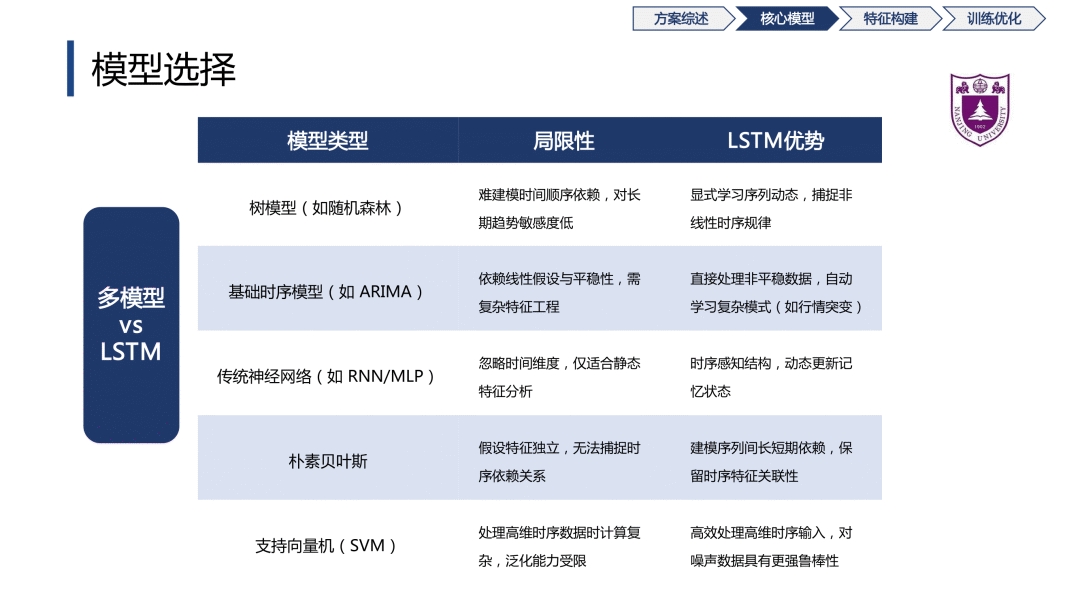
Task: Click the 处理高维时序数据时计算复杂 limitation text
Action: [x=559, y=546]
